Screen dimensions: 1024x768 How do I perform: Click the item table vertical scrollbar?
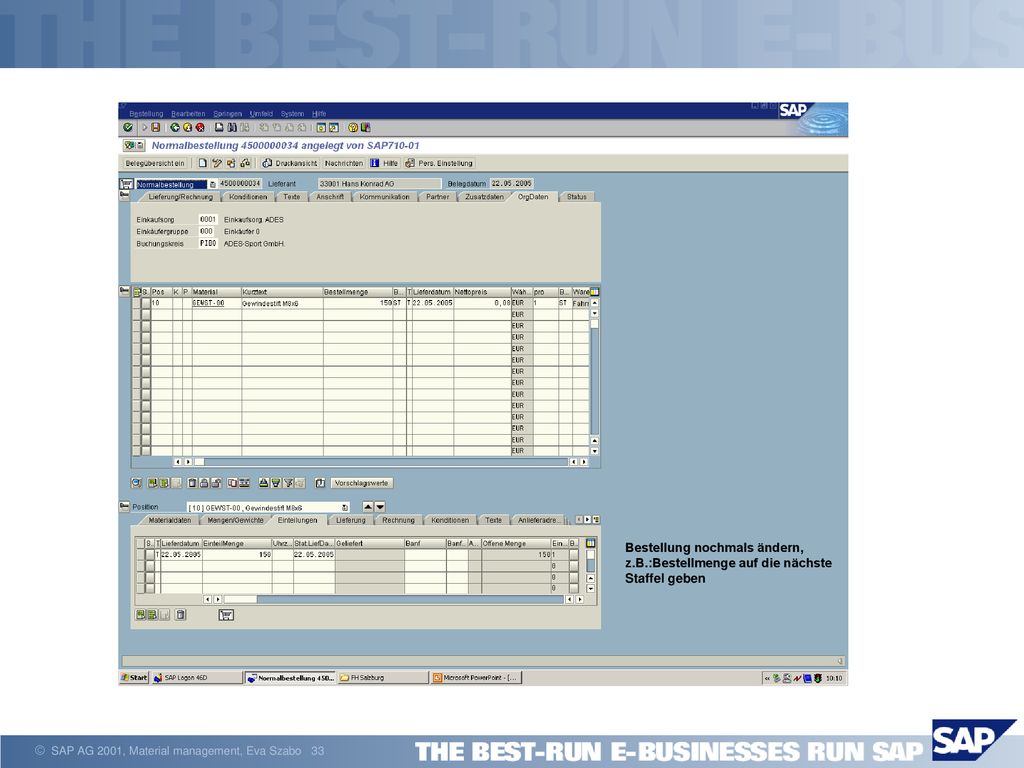(x=594, y=377)
